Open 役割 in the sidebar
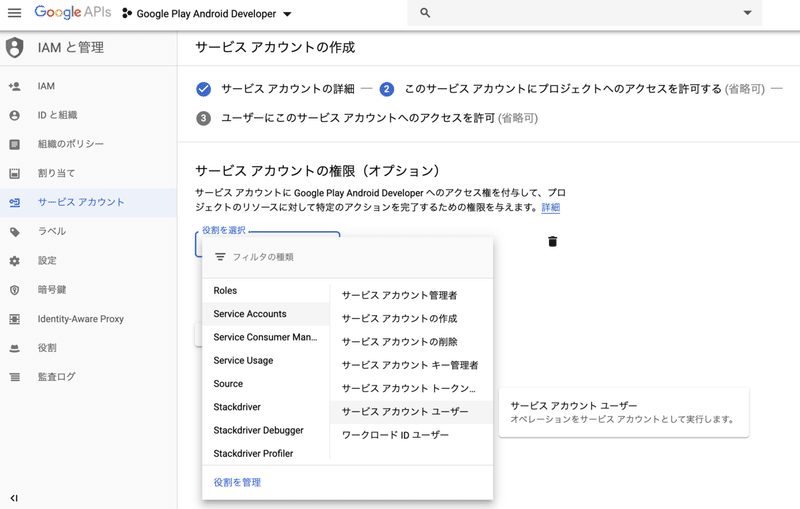This screenshot has width=800, height=509. click(88, 348)
